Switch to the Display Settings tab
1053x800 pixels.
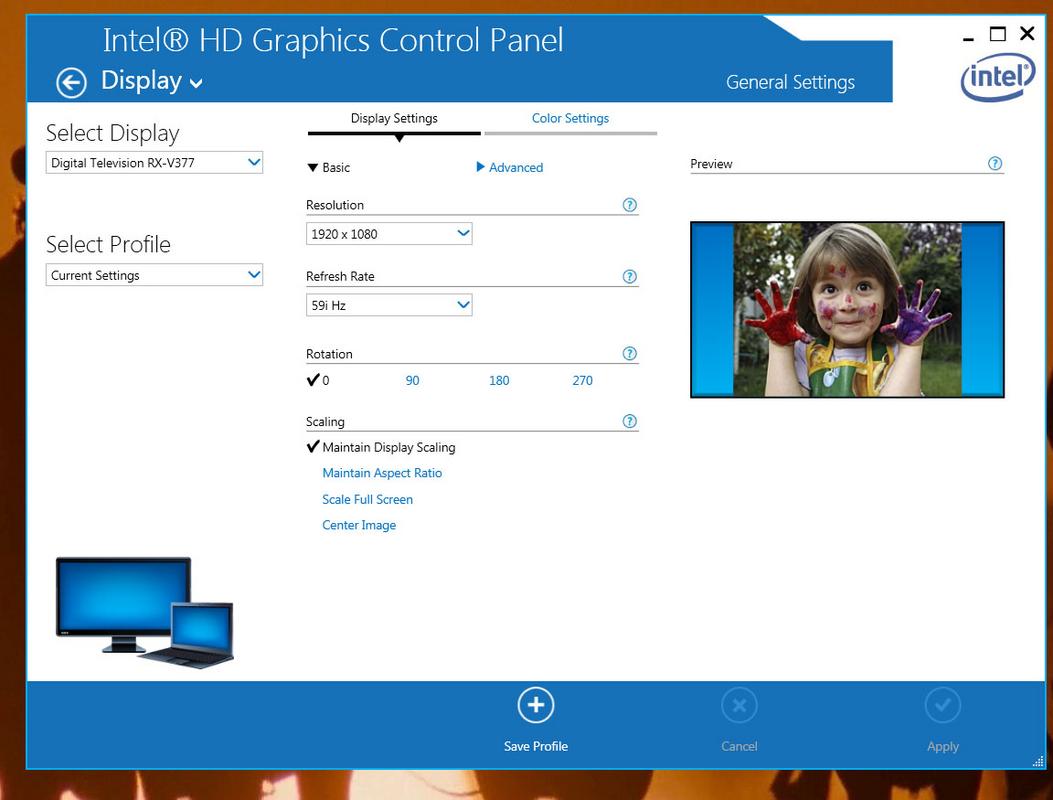tap(394, 118)
